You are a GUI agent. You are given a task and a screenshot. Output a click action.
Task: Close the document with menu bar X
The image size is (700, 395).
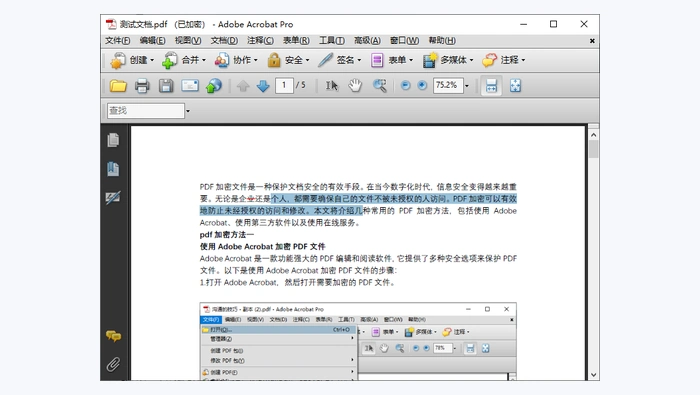(x=592, y=41)
